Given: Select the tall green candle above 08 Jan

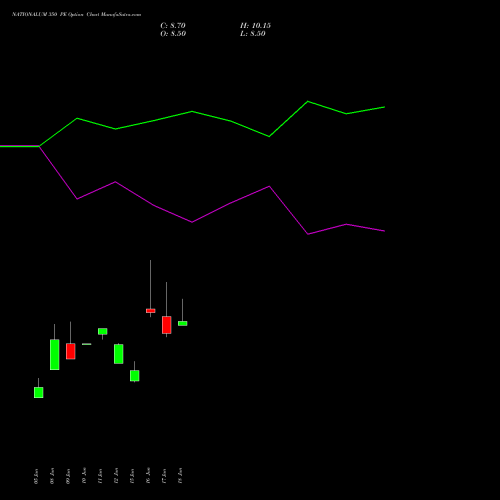Looking at the screenshot, I should pyautogui.click(x=54, y=354).
